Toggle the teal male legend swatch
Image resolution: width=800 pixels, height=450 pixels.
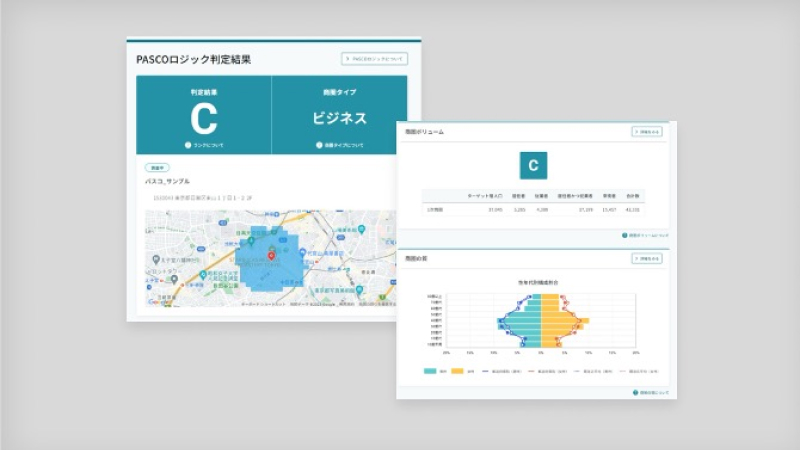[x=430, y=371]
